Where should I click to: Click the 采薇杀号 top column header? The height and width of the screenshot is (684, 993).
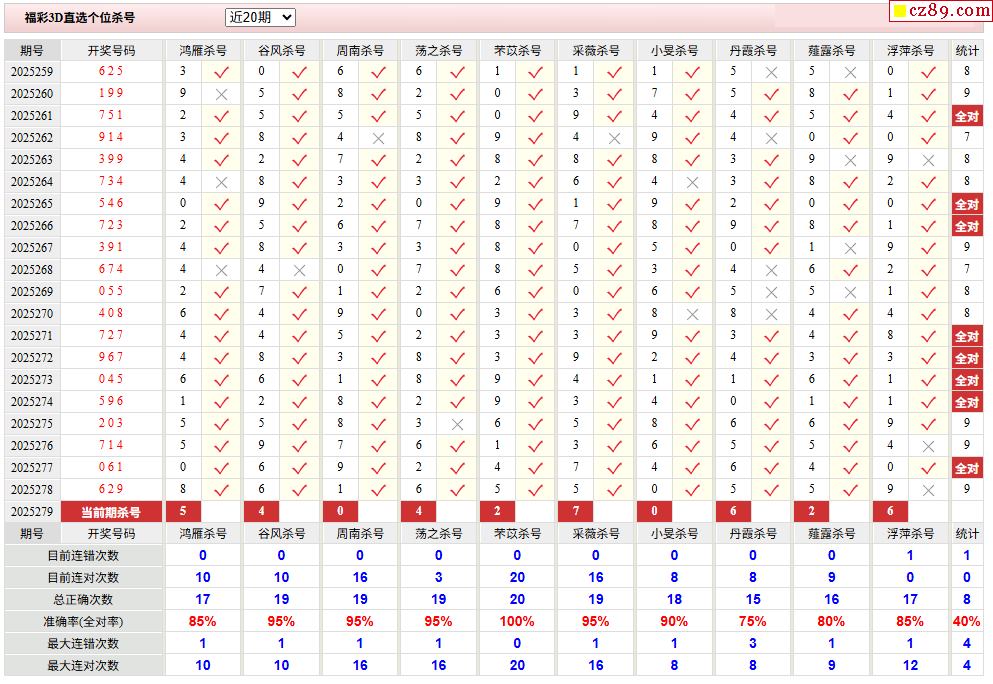coord(595,51)
